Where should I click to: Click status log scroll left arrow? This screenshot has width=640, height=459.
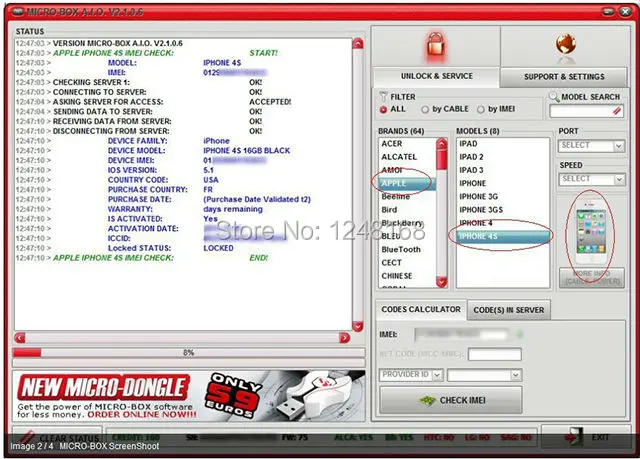(x=20, y=338)
